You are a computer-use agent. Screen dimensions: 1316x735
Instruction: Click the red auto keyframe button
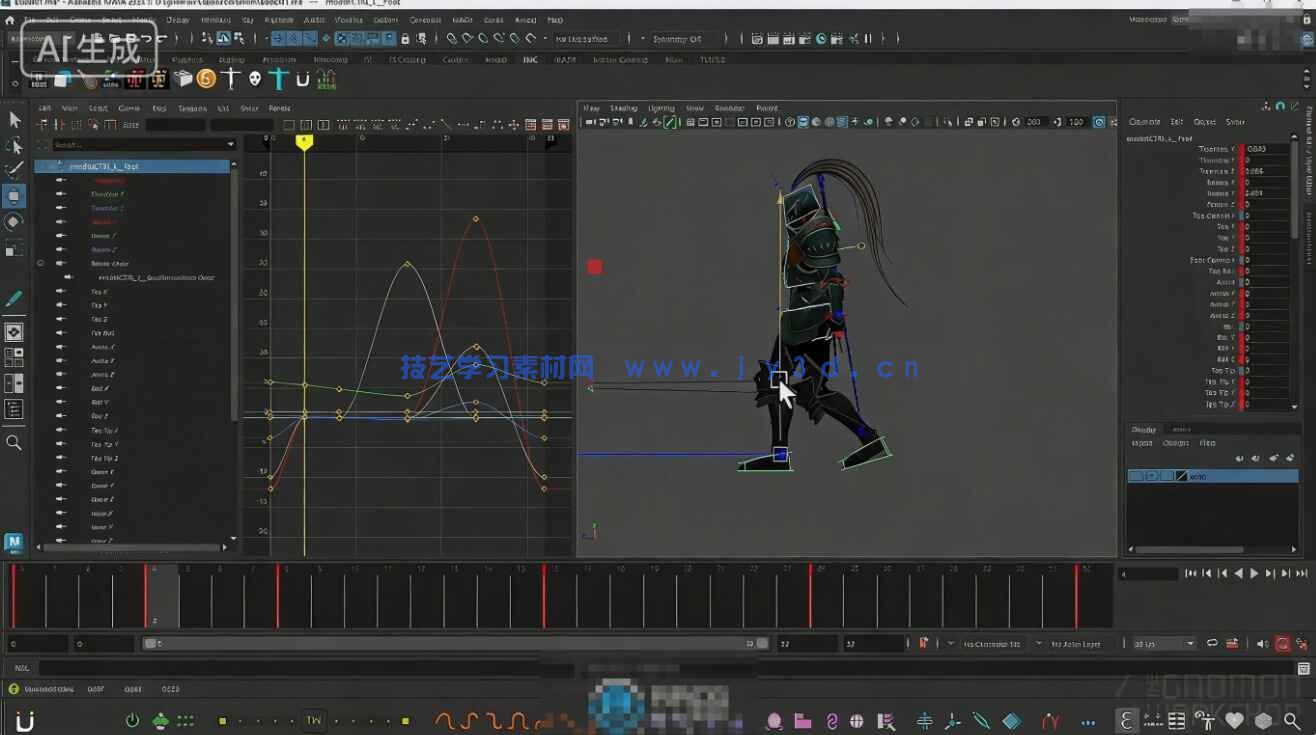click(1282, 644)
